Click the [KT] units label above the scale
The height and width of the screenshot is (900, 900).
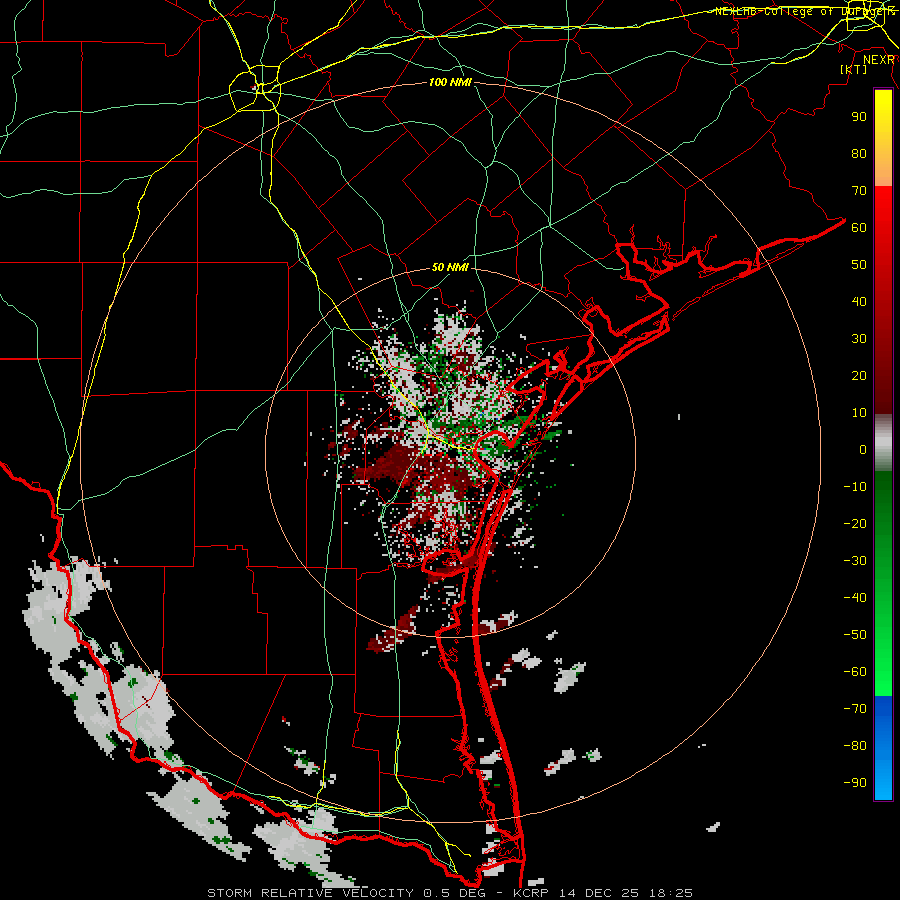click(x=853, y=69)
